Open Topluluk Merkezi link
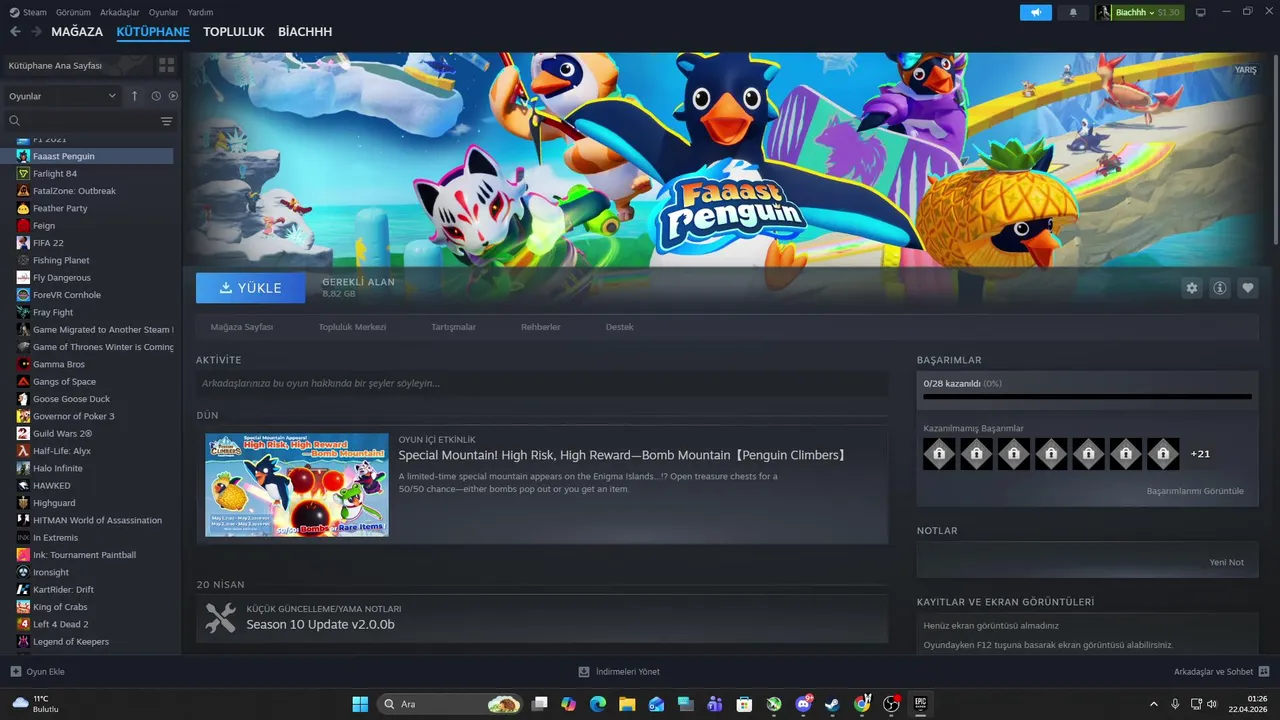This screenshot has height=720, width=1280. point(352,327)
